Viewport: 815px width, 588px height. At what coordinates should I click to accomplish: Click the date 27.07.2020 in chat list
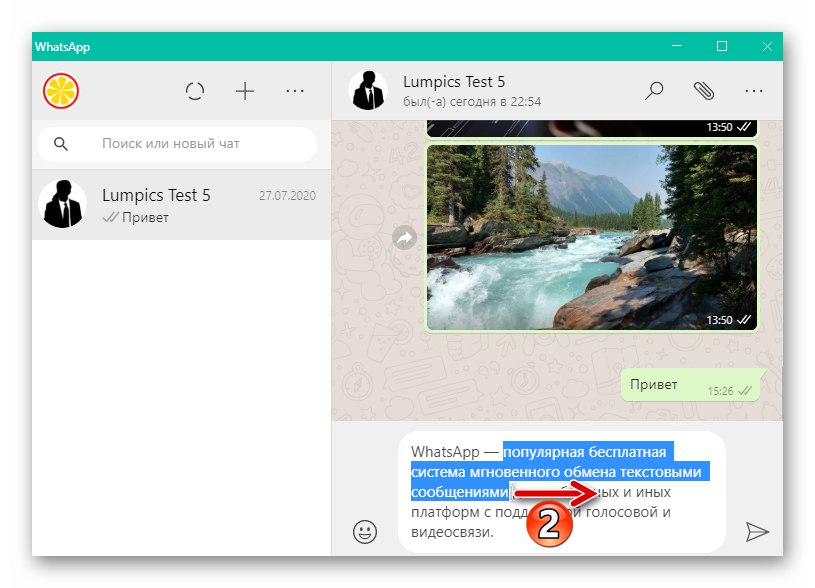[x=287, y=195]
